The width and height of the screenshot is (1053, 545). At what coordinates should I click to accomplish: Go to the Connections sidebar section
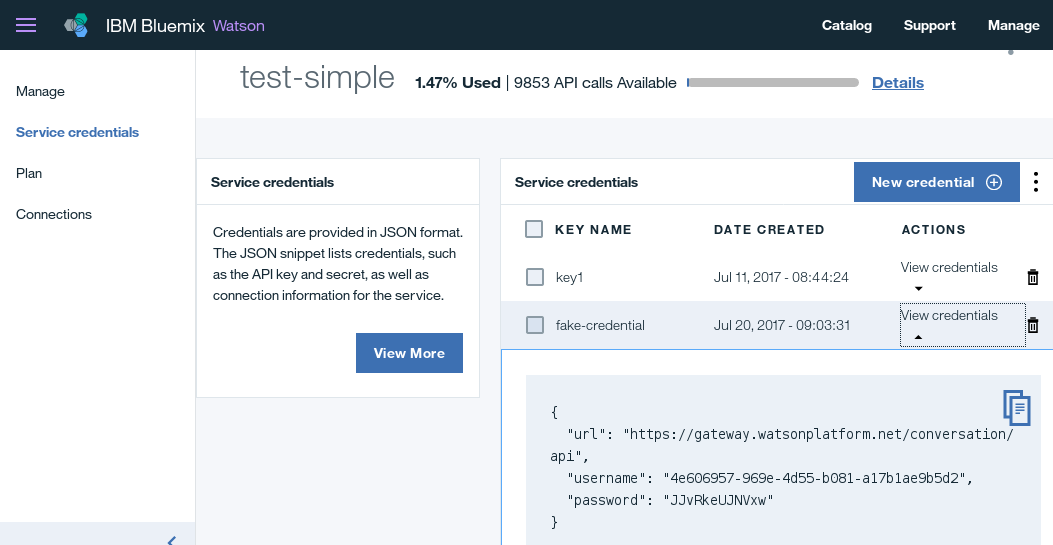click(x=54, y=214)
